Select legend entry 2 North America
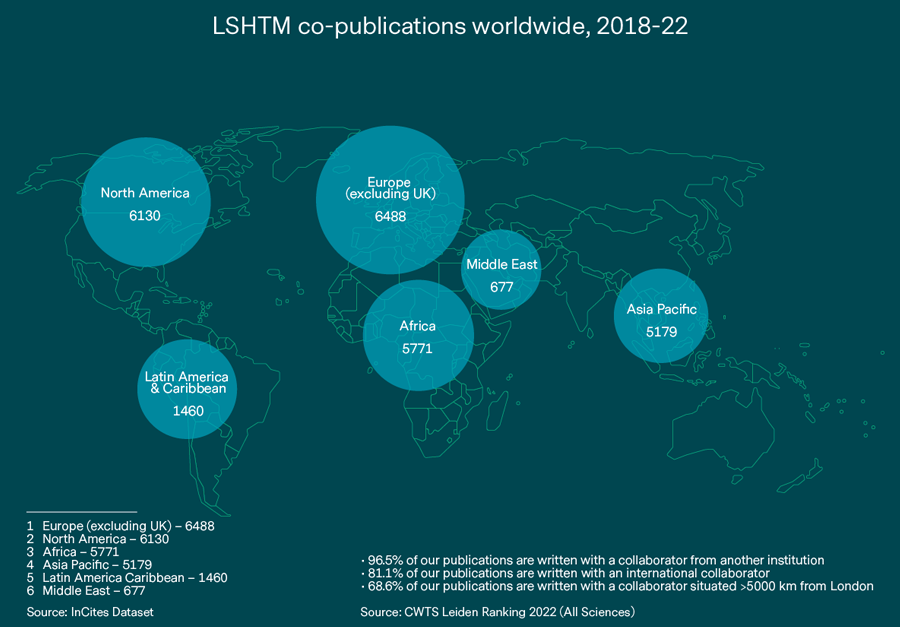 point(98,538)
